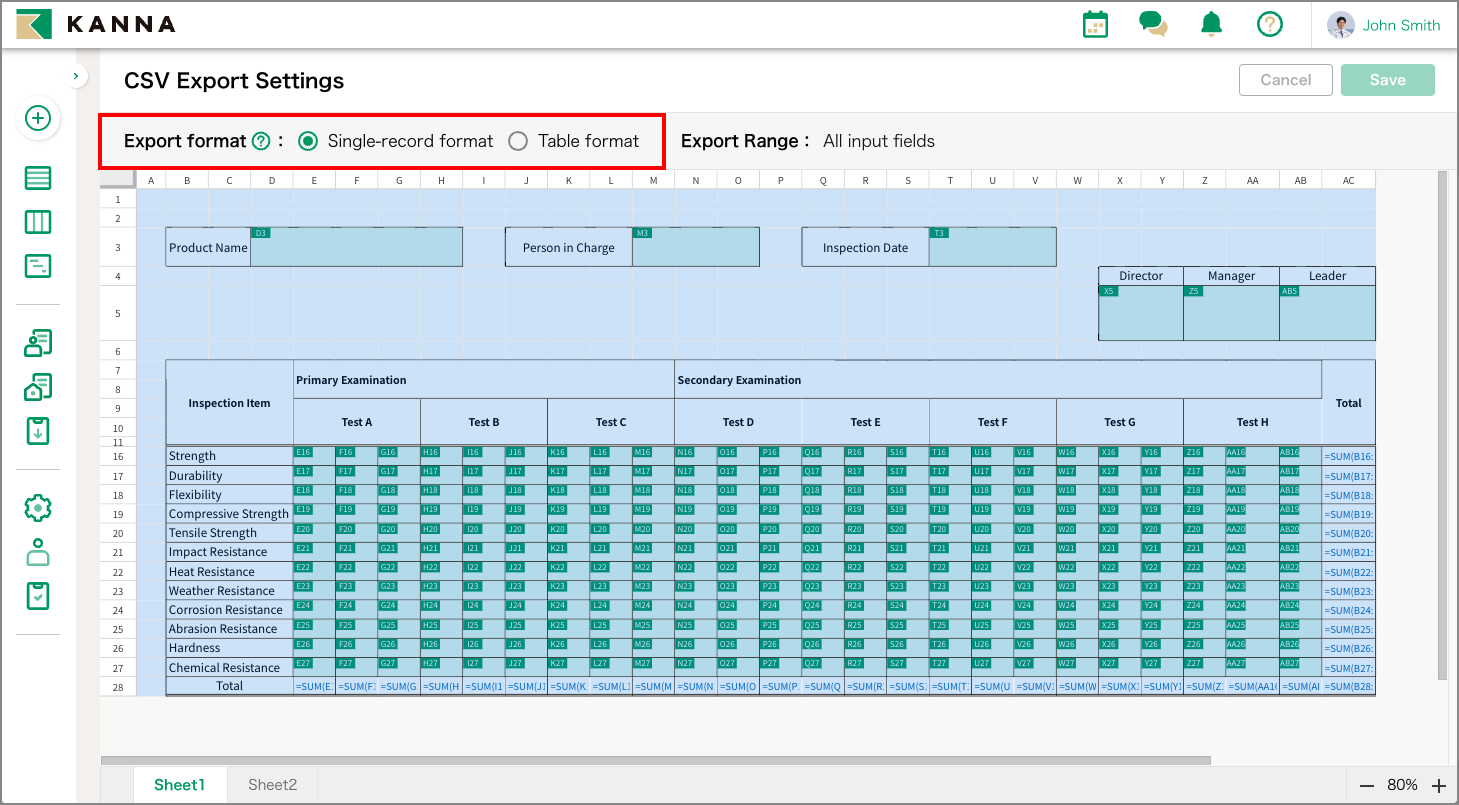Open John Smith user menu
This screenshot has width=1459, height=805.
1387,26
